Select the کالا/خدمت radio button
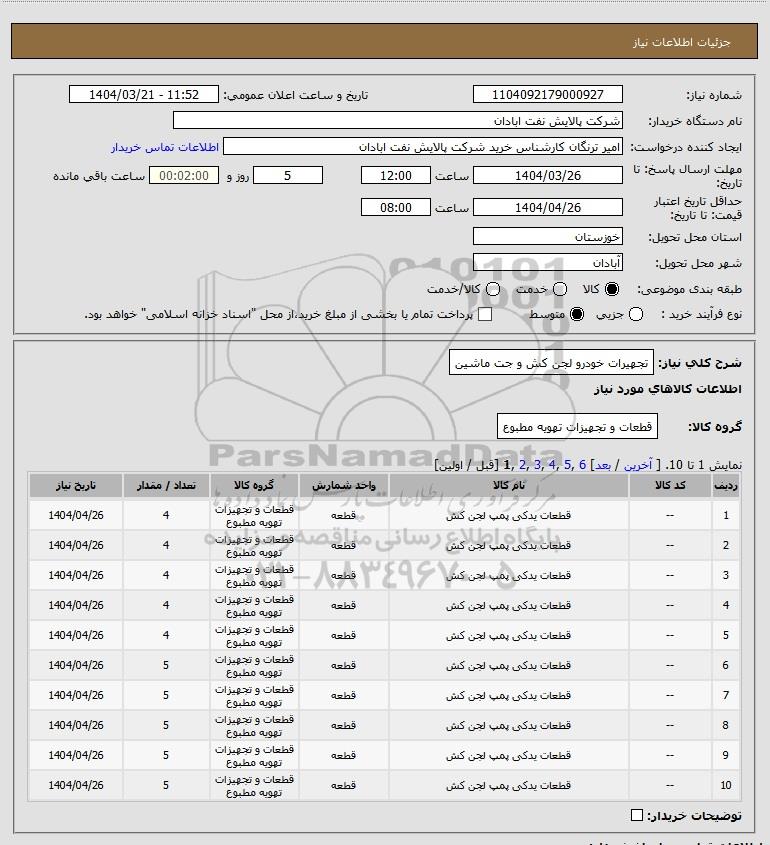The height and width of the screenshot is (845, 770). (492, 289)
